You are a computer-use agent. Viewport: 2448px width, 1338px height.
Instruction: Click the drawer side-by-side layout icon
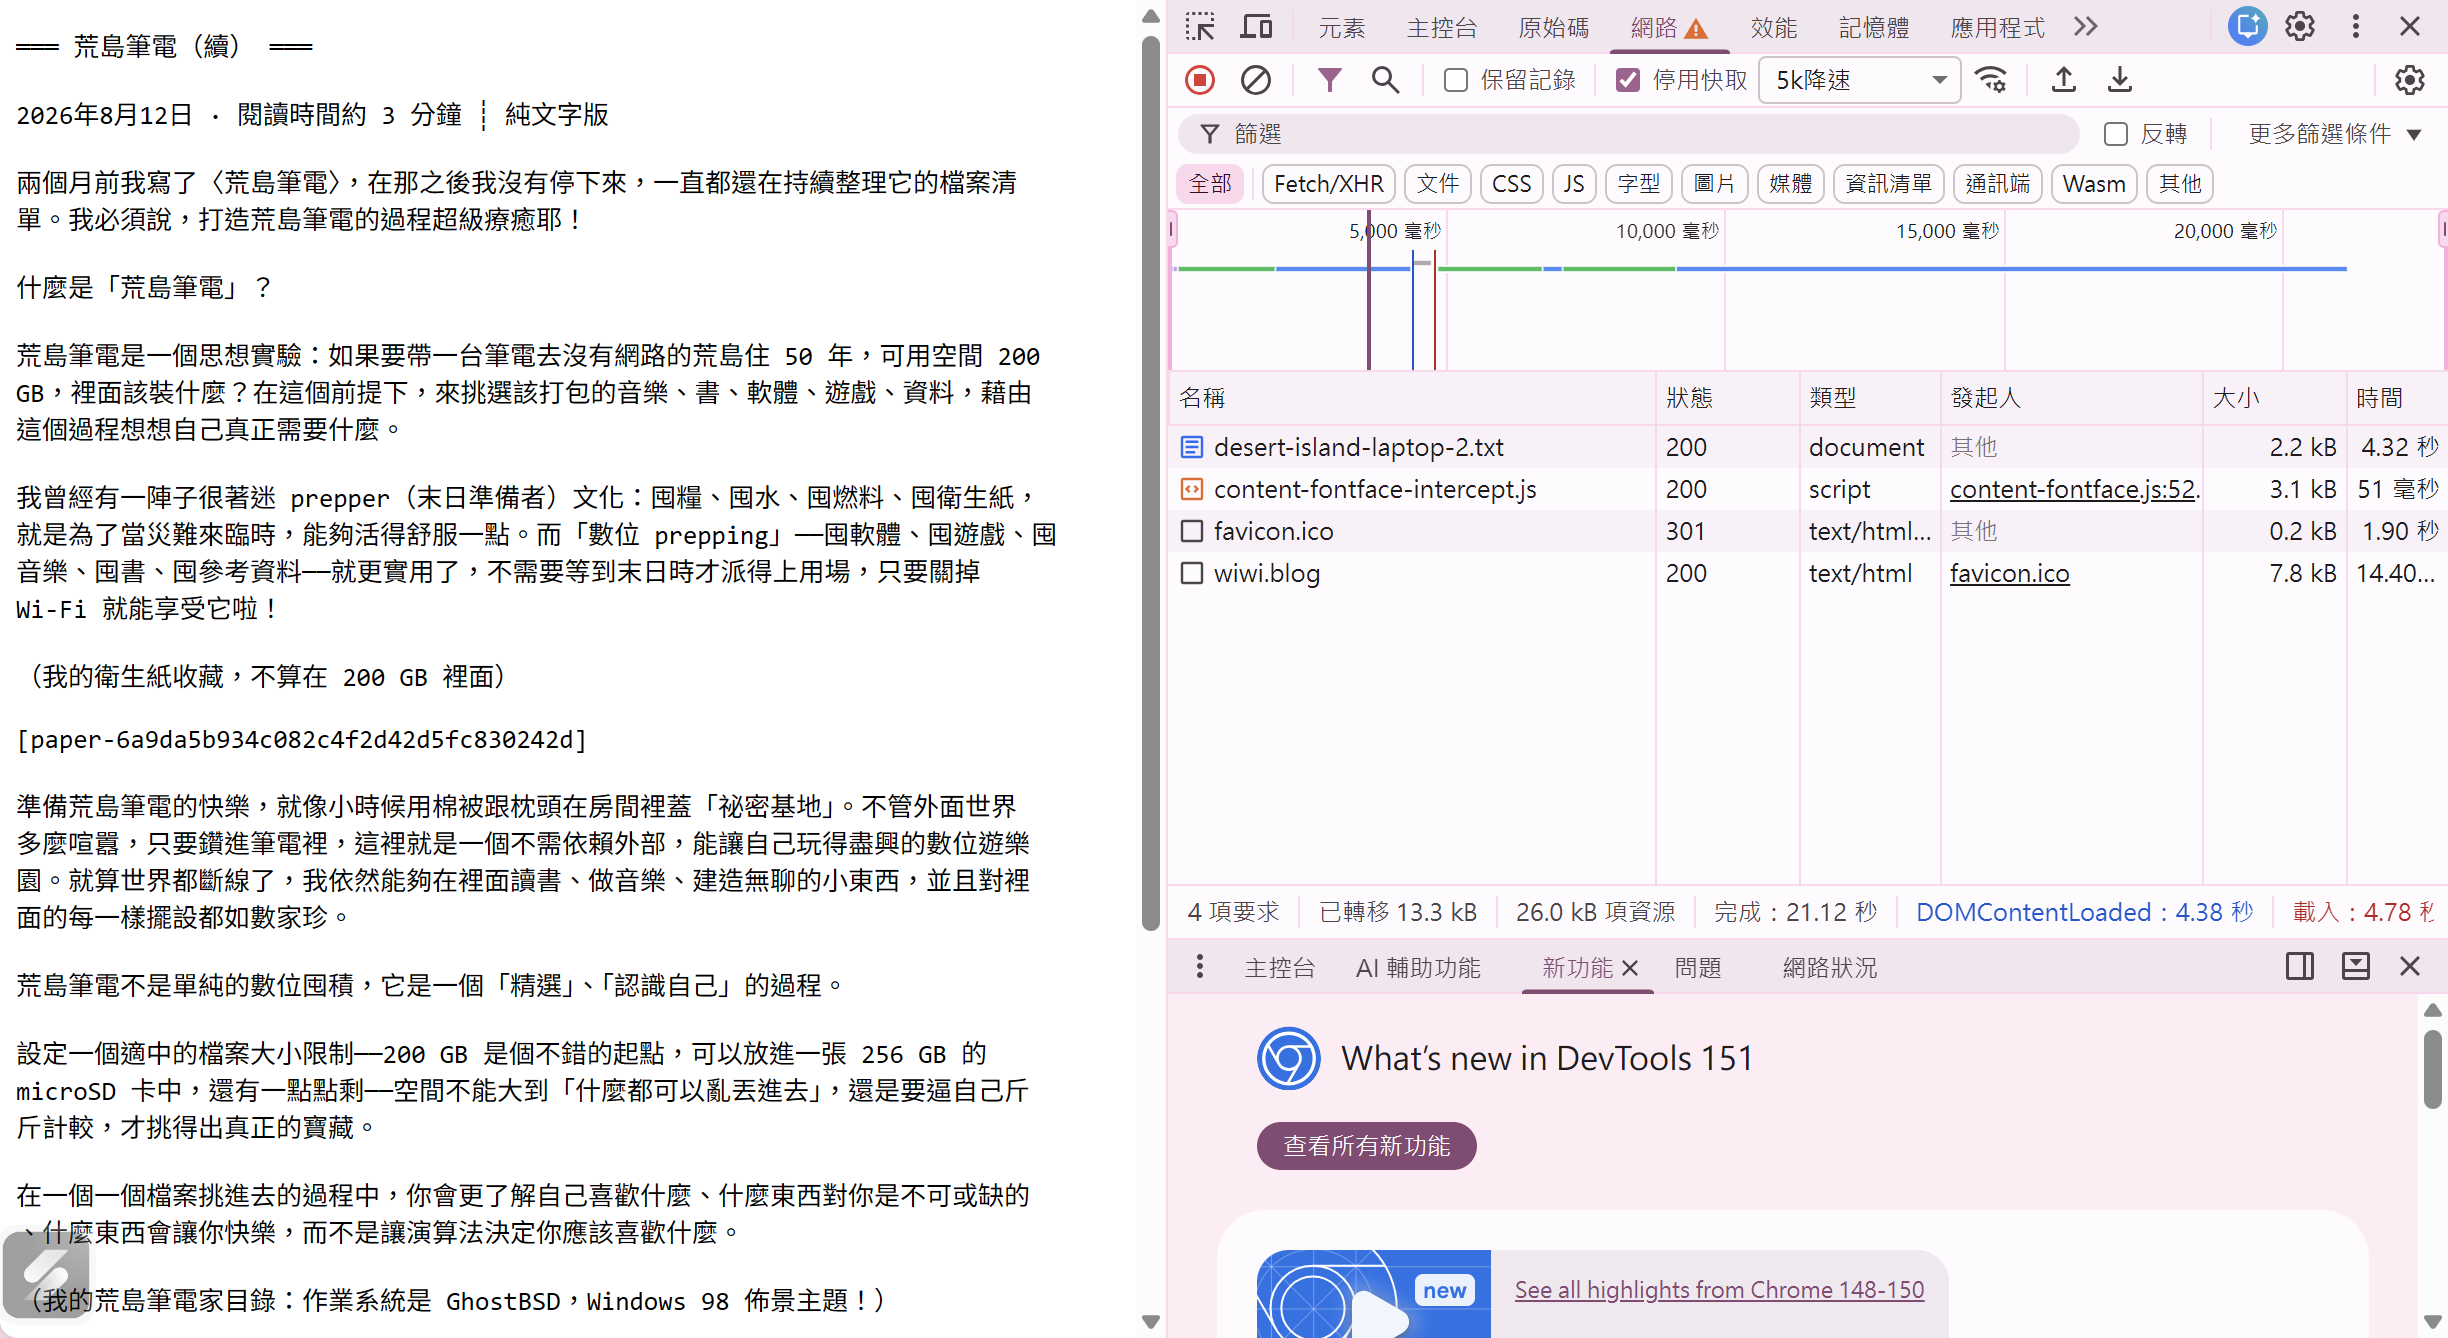(2300, 967)
